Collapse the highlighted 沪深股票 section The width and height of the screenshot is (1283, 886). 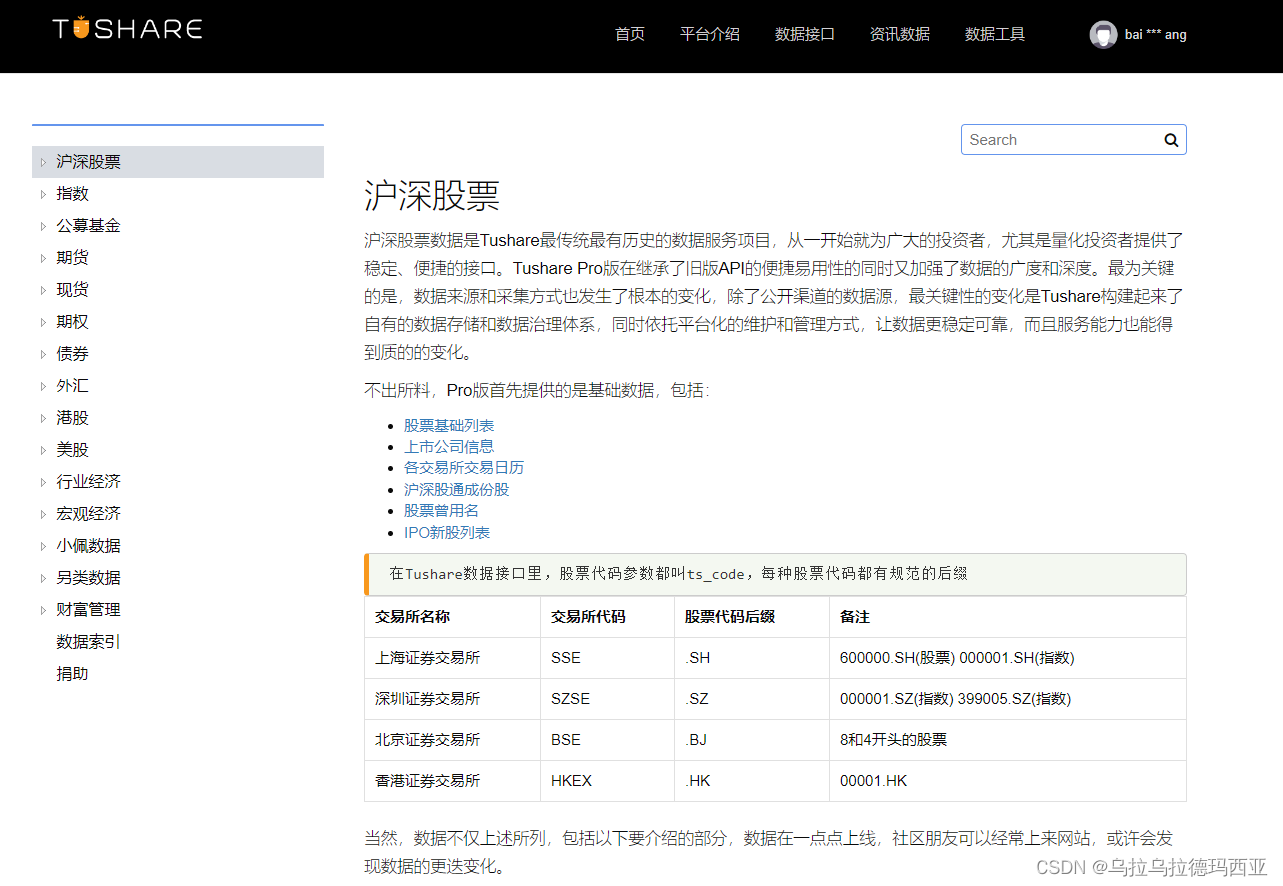[x=44, y=161]
